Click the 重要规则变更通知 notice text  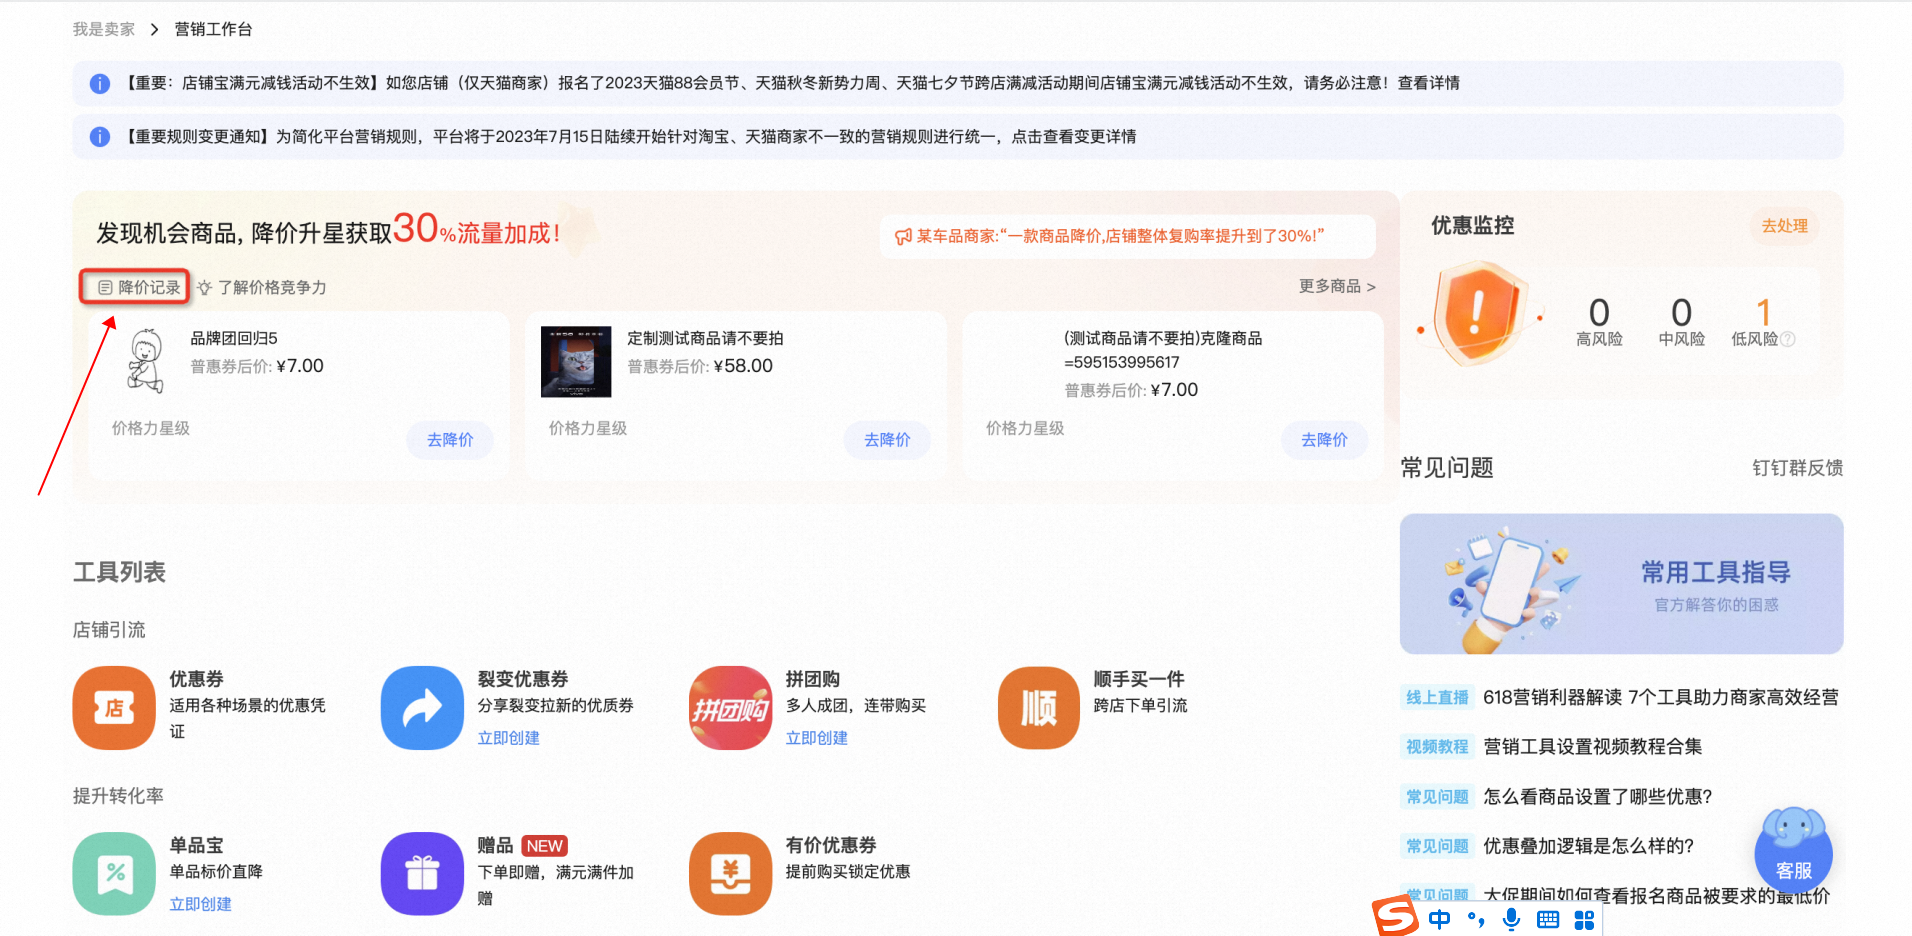pos(631,137)
